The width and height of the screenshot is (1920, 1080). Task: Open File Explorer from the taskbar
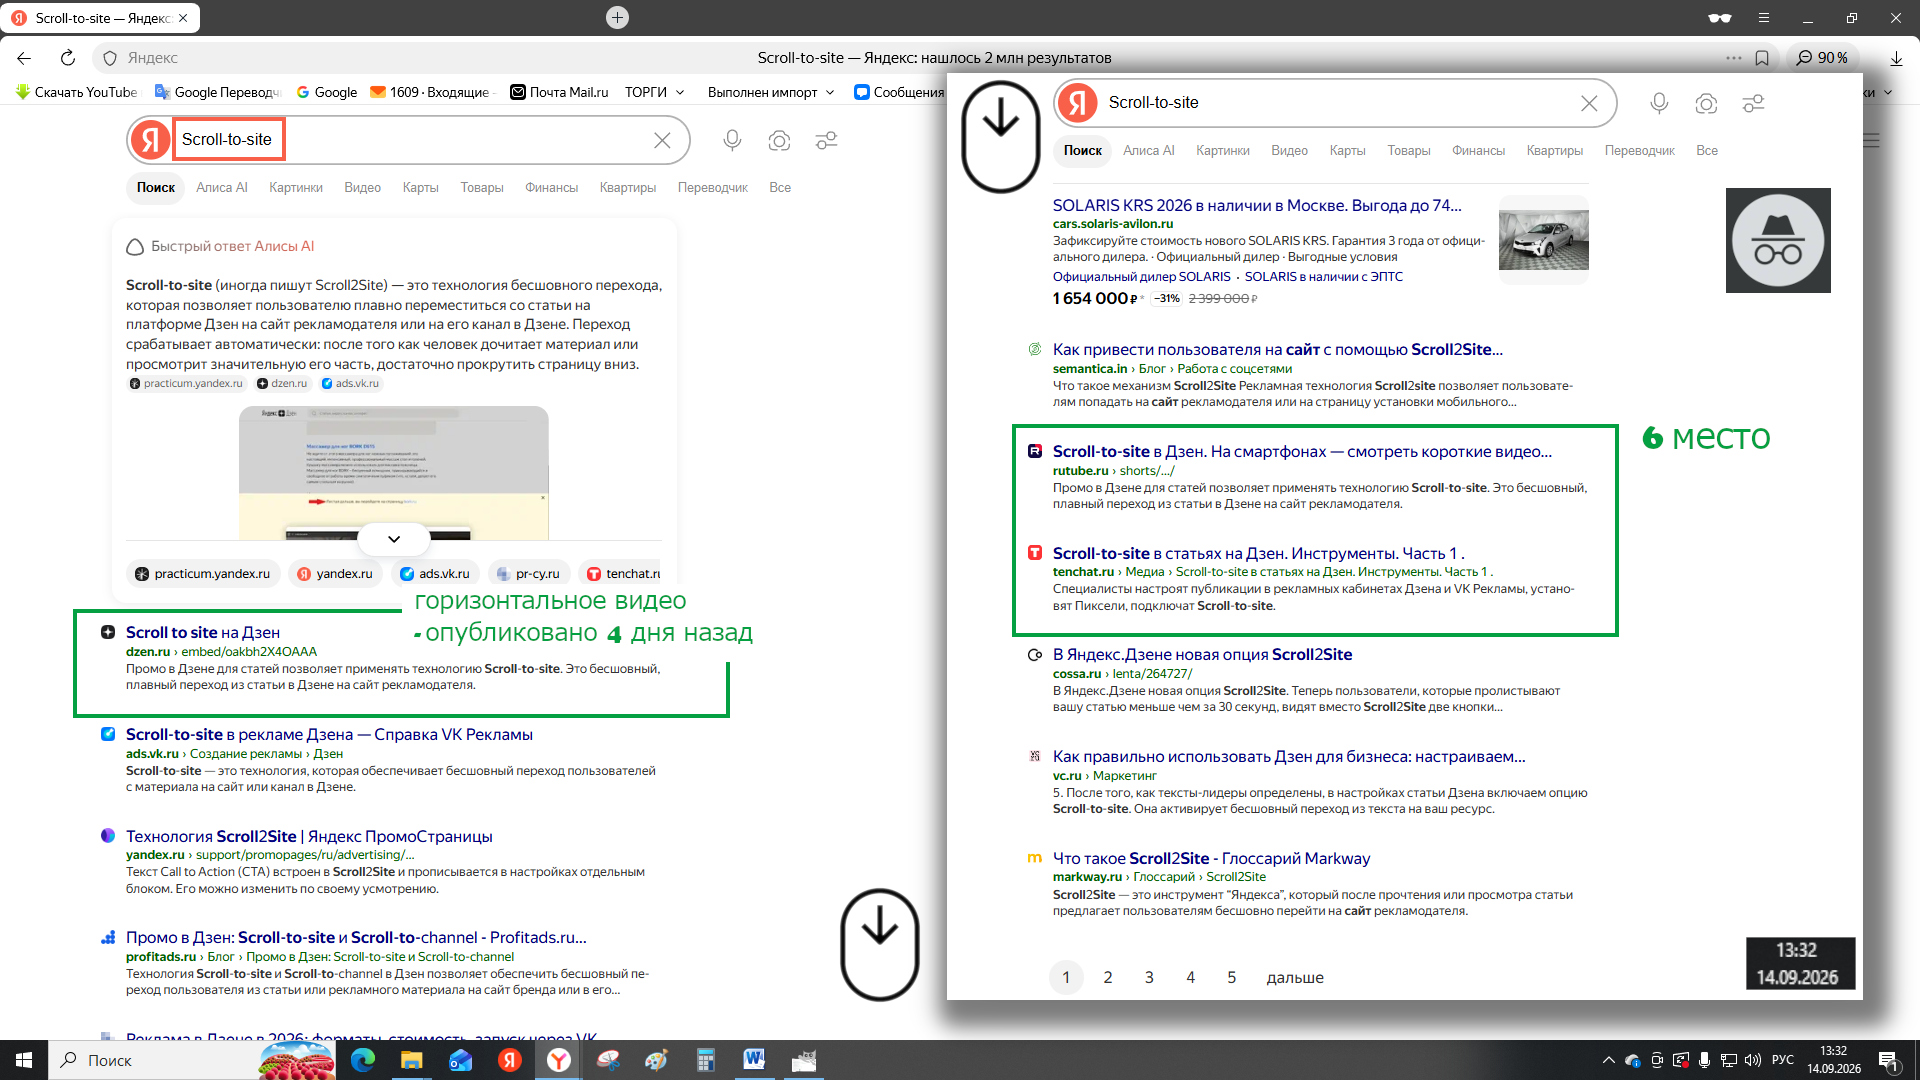pyautogui.click(x=411, y=1060)
